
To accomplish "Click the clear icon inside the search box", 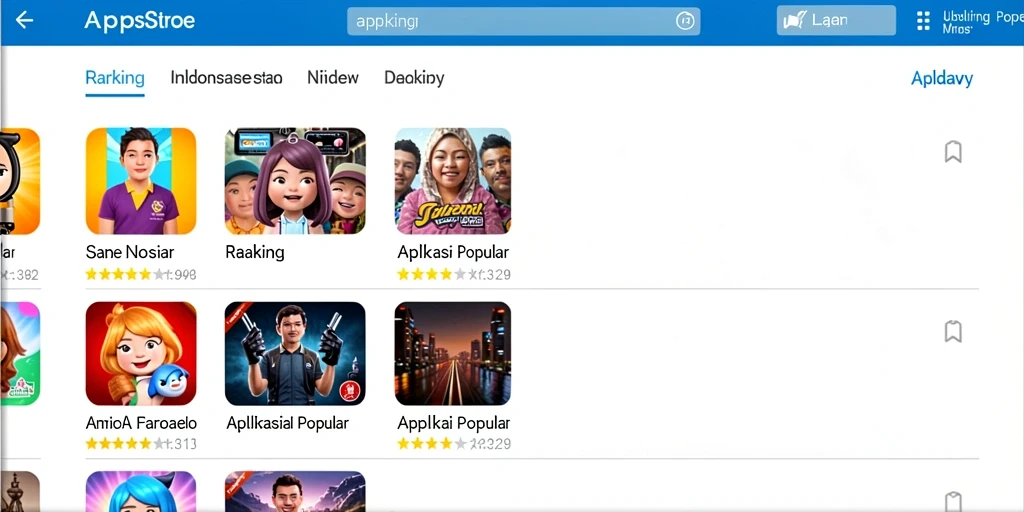I will (x=684, y=22).
